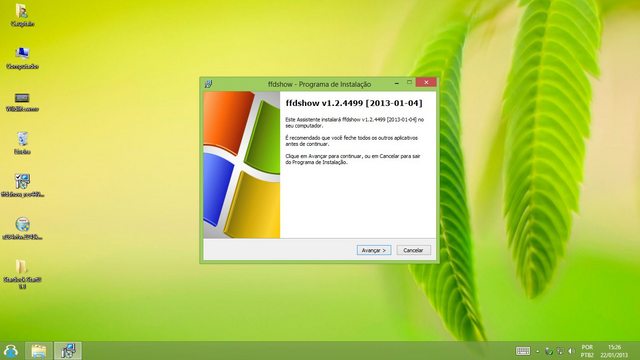This screenshot has height=360, width=640.
Task: Open the plain folder at bottom of desktop
Action: click(x=22, y=274)
